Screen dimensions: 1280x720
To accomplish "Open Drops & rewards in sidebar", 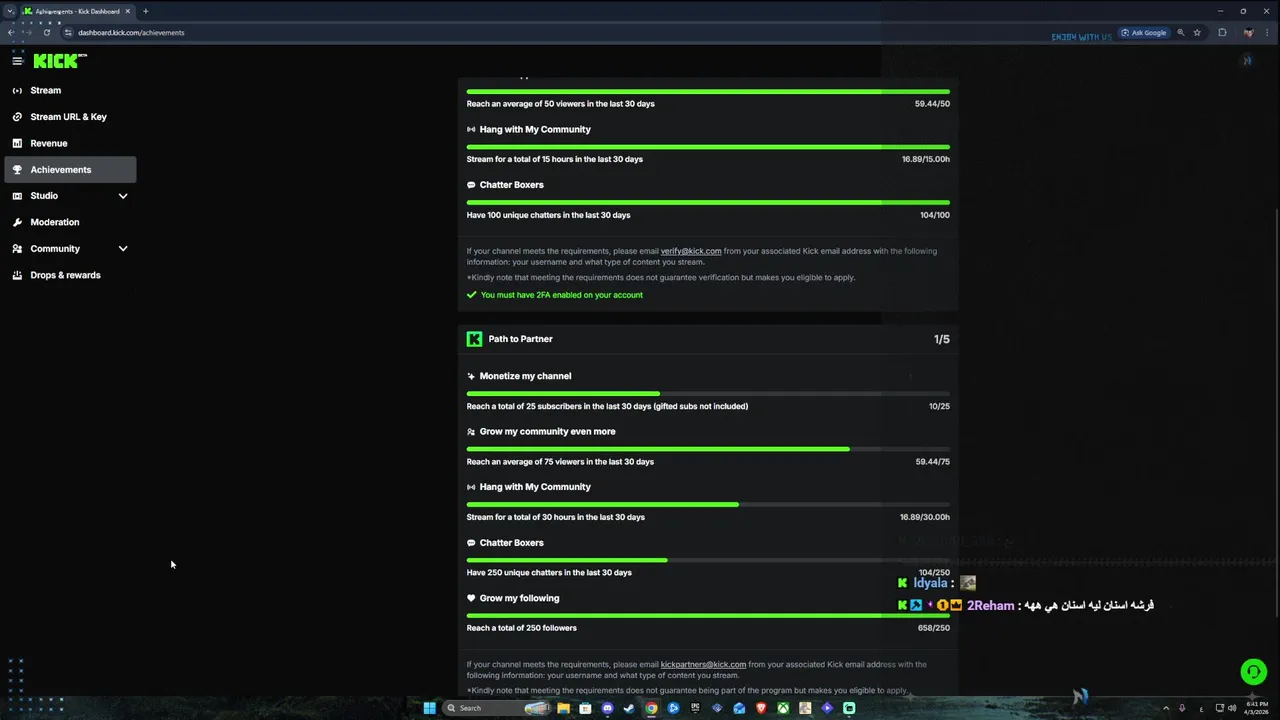I will (70, 275).
